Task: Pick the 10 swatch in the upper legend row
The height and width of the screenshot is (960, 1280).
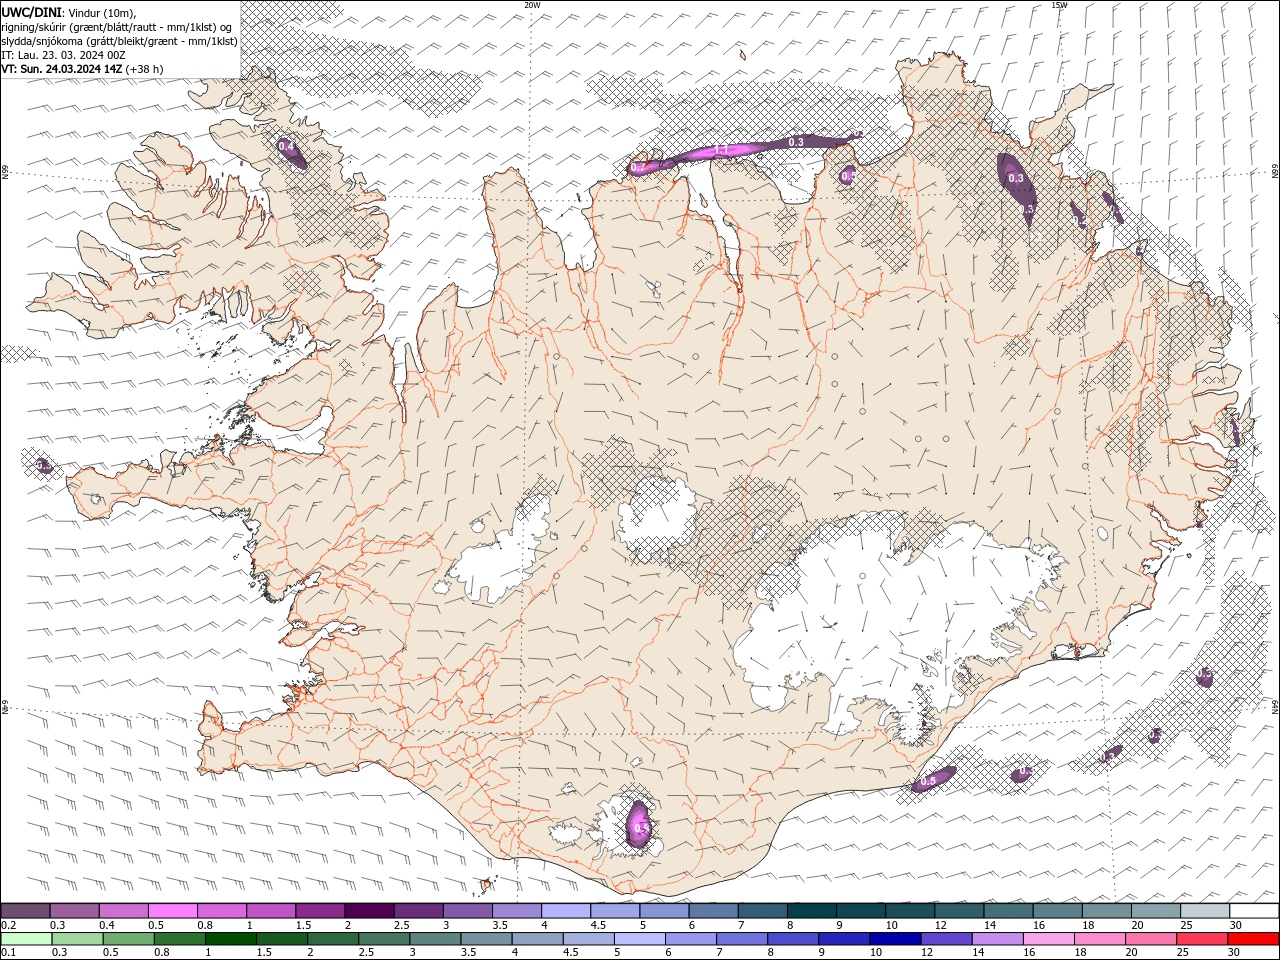Action: tap(908, 910)
